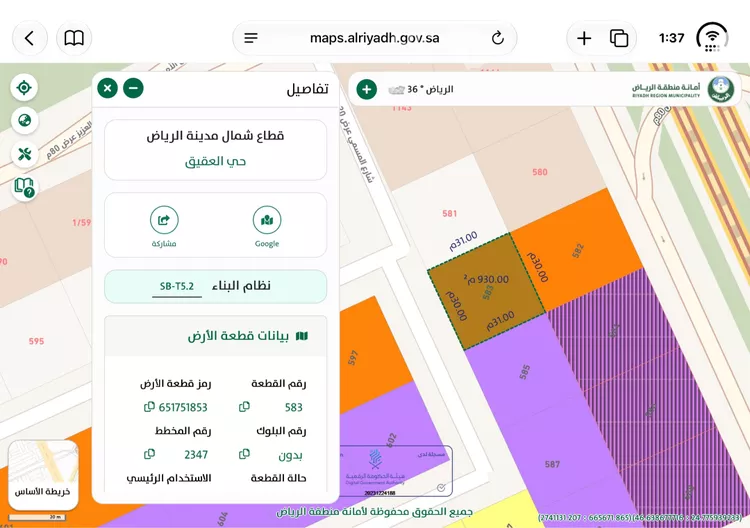Click the Digital Government Authority badge
Viewport: 750px width, 528px height.
(395, 471)
